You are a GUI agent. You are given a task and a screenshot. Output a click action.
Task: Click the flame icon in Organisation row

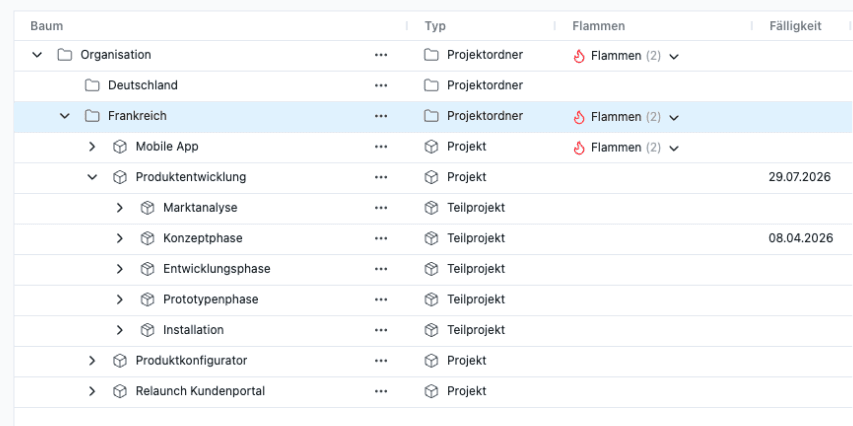pyautogui.click(x=578, y=56)
